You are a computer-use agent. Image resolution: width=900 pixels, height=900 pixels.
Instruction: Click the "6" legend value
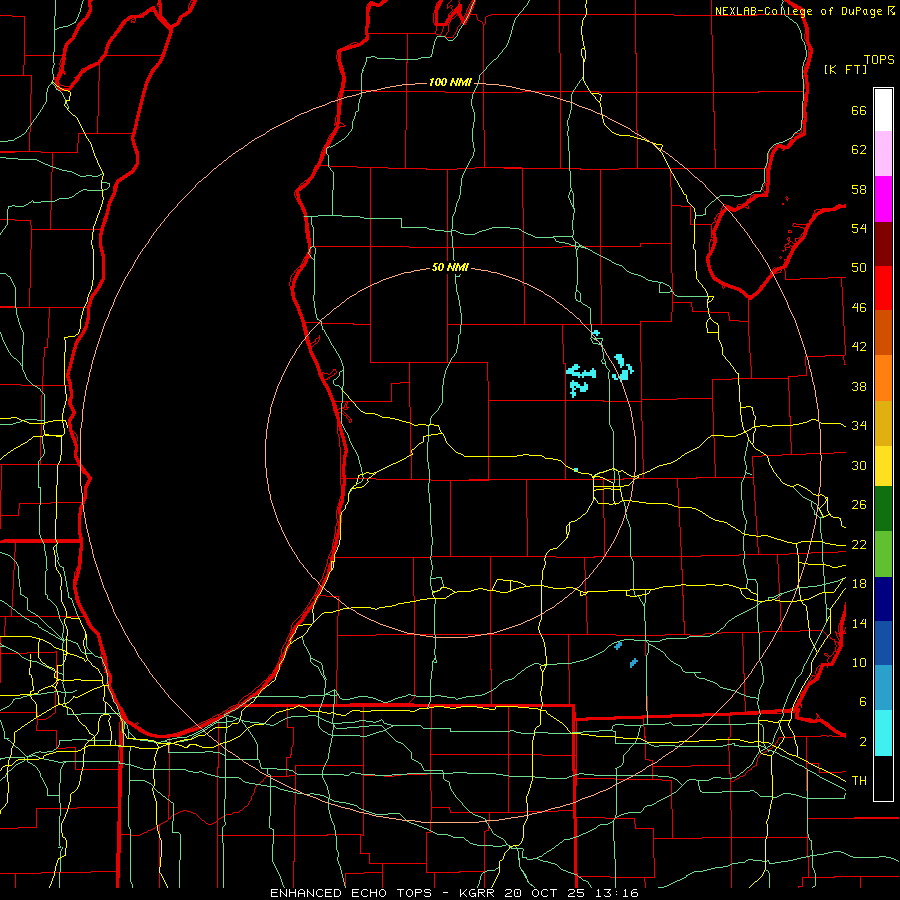click(x=862, y=702)
